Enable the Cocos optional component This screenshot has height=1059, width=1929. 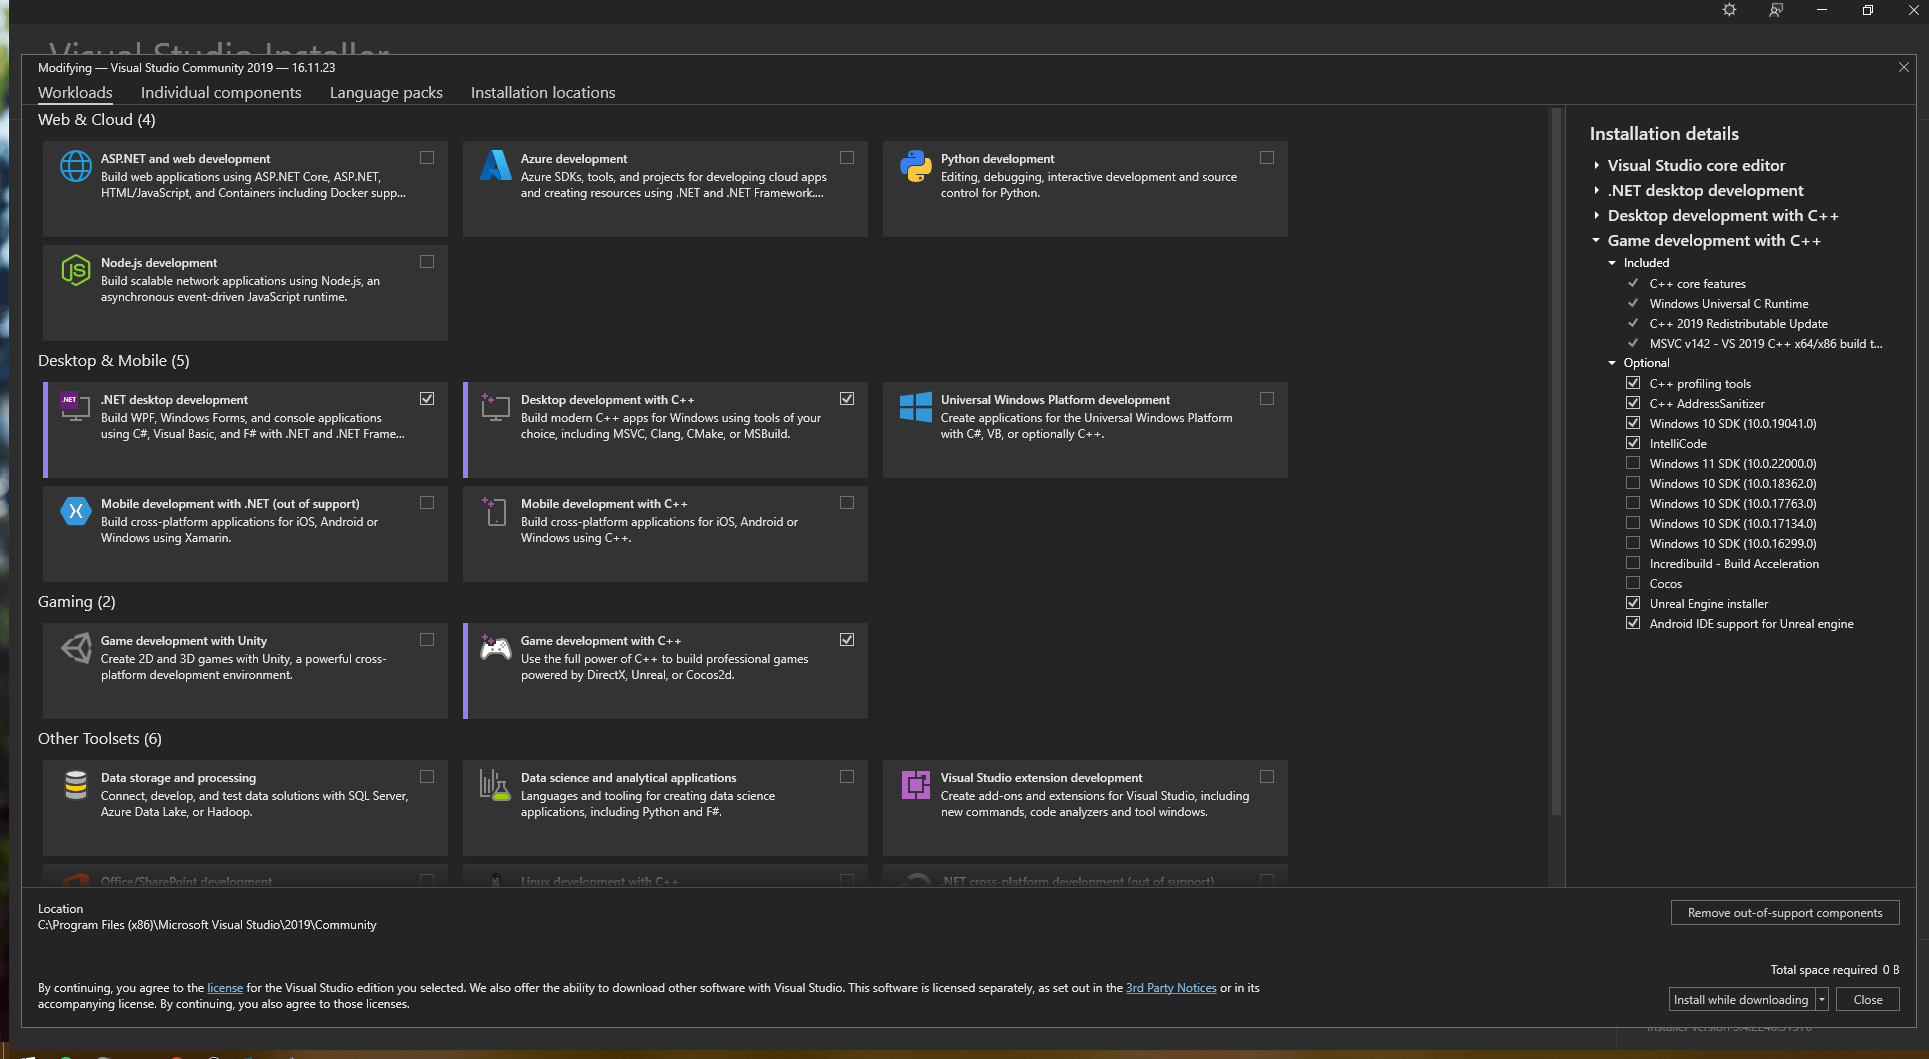(x=1633, y=583)
